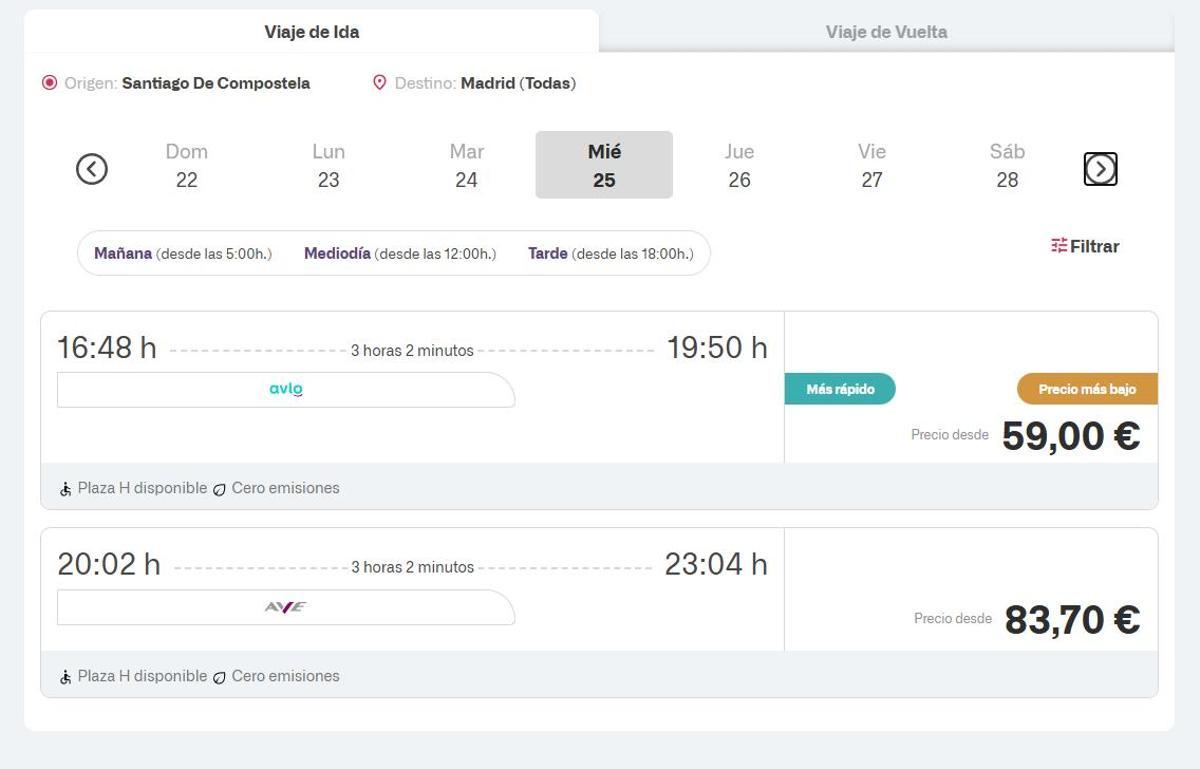Click the destination pin icon for Madrid

pos(378,83)
